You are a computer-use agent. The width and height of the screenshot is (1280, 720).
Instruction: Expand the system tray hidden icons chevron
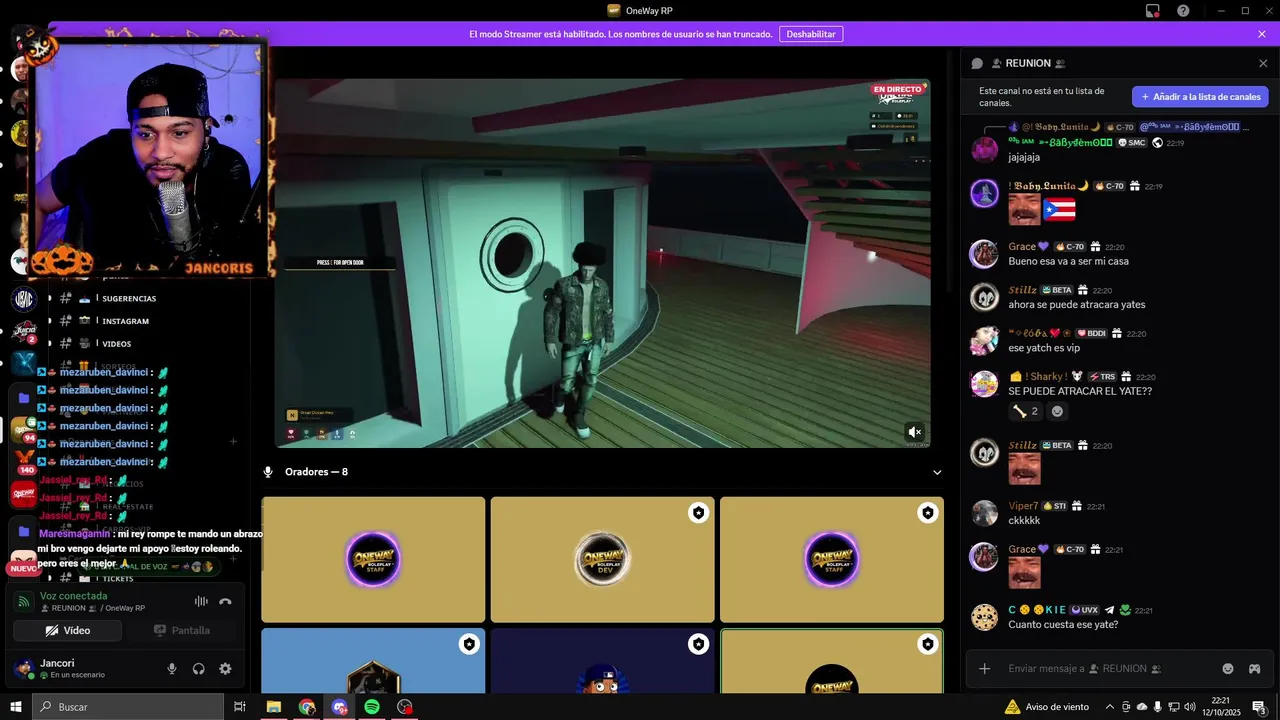click(x=1108, y=707)
